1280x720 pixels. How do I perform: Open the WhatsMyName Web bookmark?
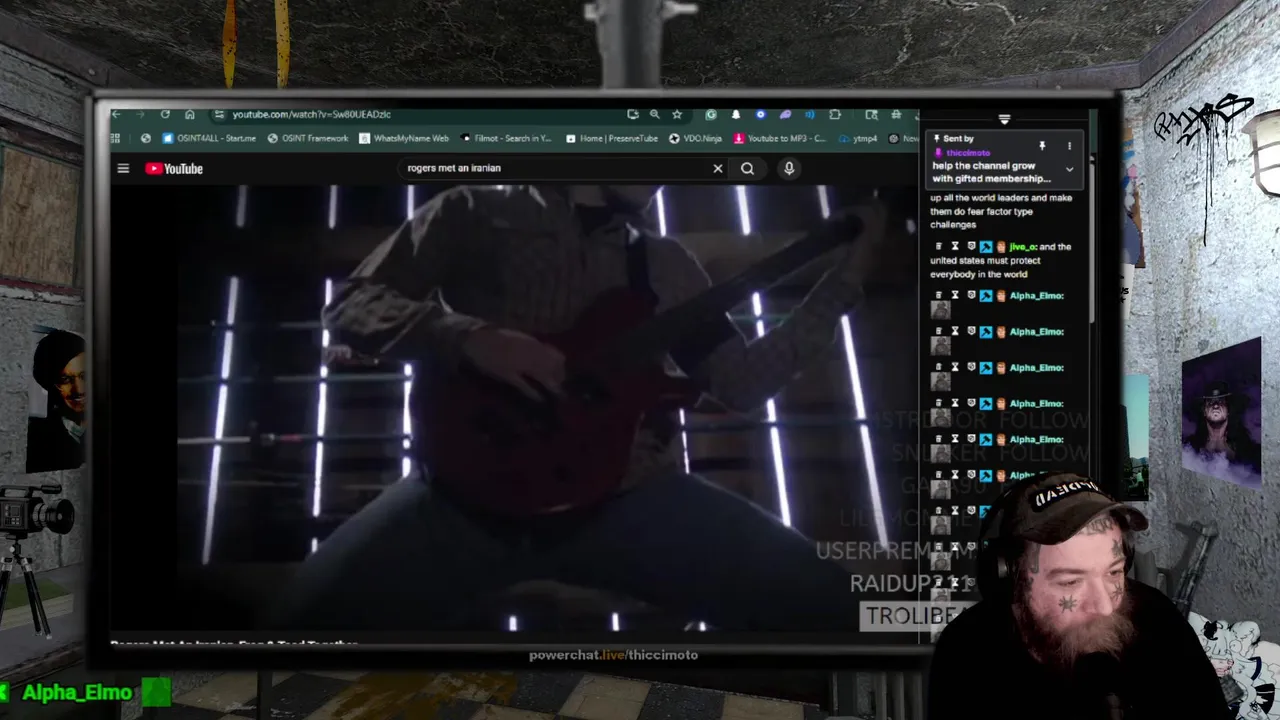tap(404, 138)
